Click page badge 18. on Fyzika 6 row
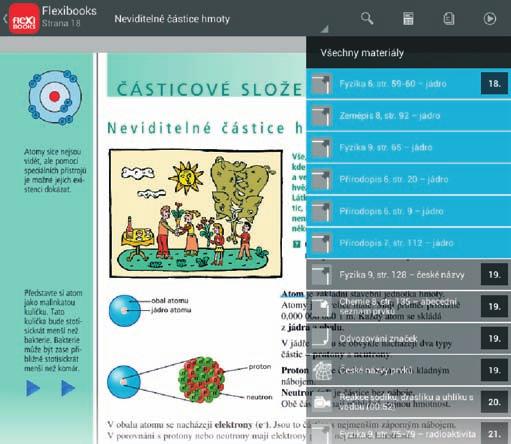This screenshot has width=511, height=444. click(494, 83)
